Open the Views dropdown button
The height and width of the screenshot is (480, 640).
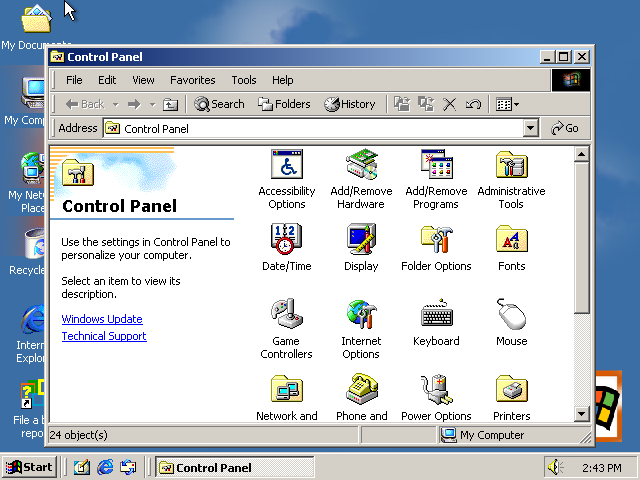click(x=507, y=104)
